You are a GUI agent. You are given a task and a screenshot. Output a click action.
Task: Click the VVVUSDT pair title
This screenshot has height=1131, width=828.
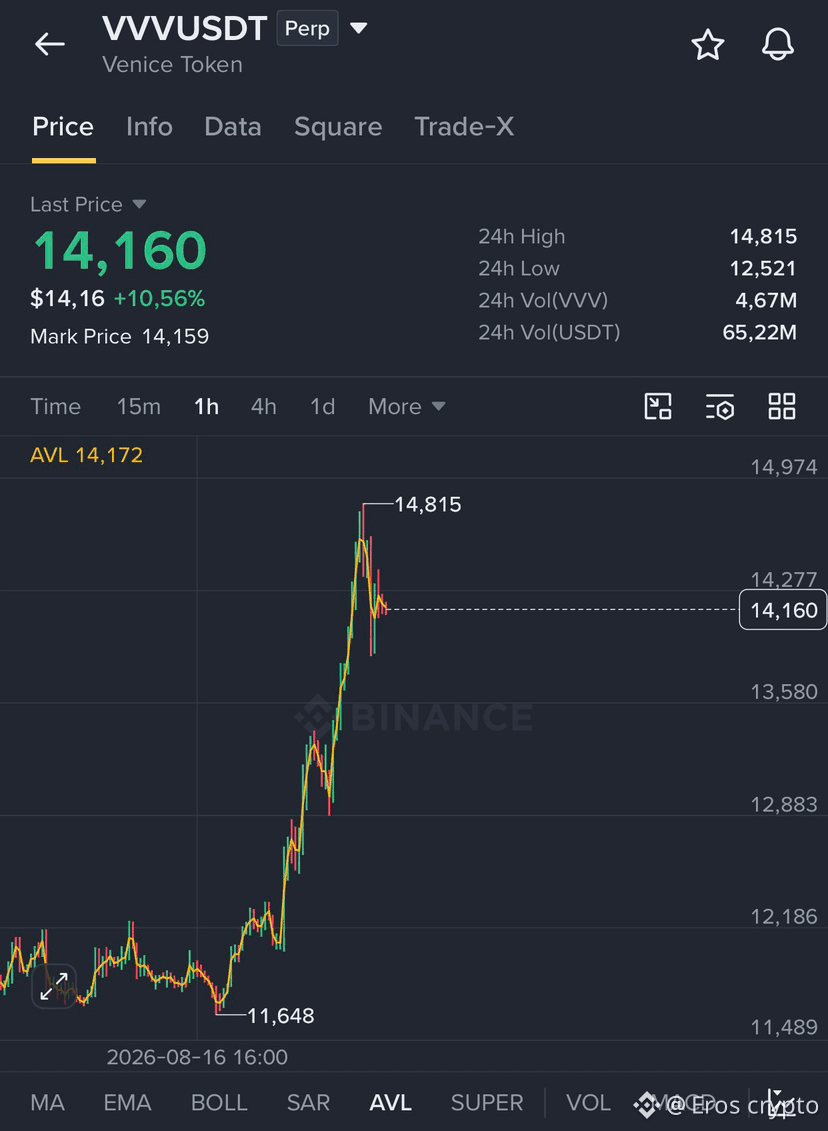pos(185,29)
